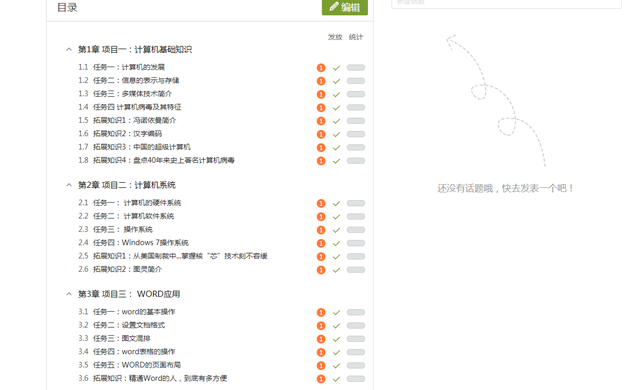The image size is (631, 390).
Task: Click green checkmark on section 3.5 WORD
Action: [336, 366]
